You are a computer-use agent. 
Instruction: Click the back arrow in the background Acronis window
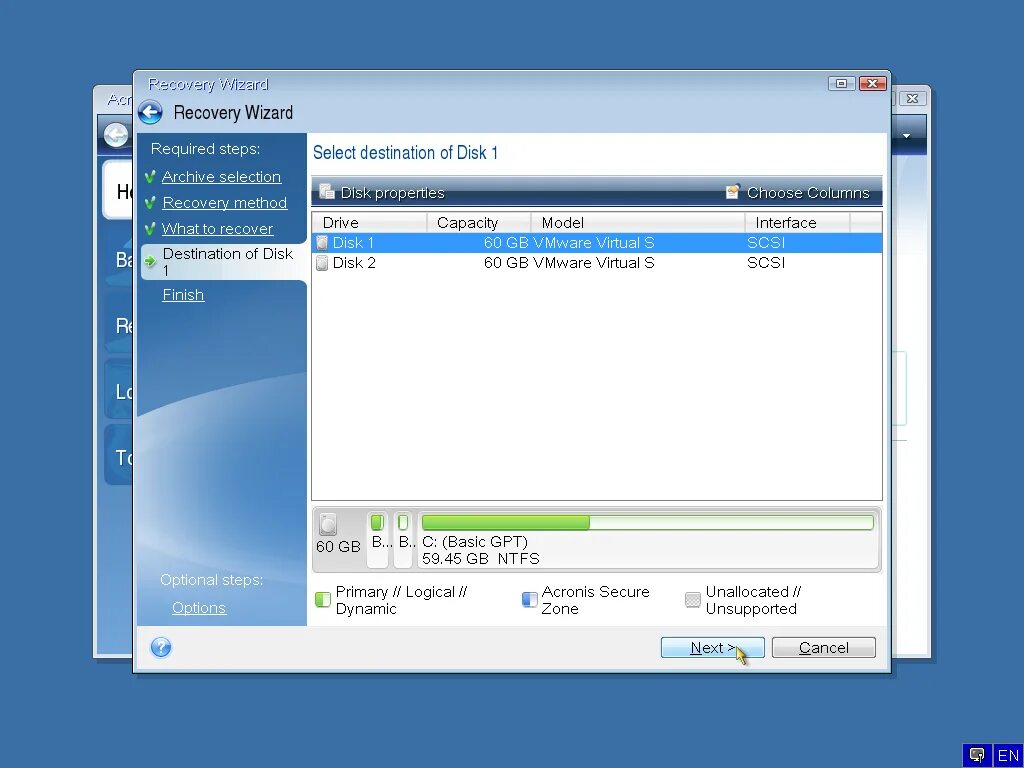pos(116,136)
